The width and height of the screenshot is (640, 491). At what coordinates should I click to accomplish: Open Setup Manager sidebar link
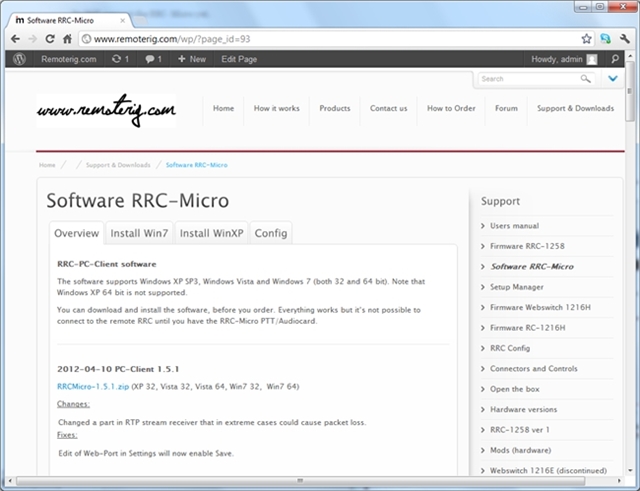[517, 287]
